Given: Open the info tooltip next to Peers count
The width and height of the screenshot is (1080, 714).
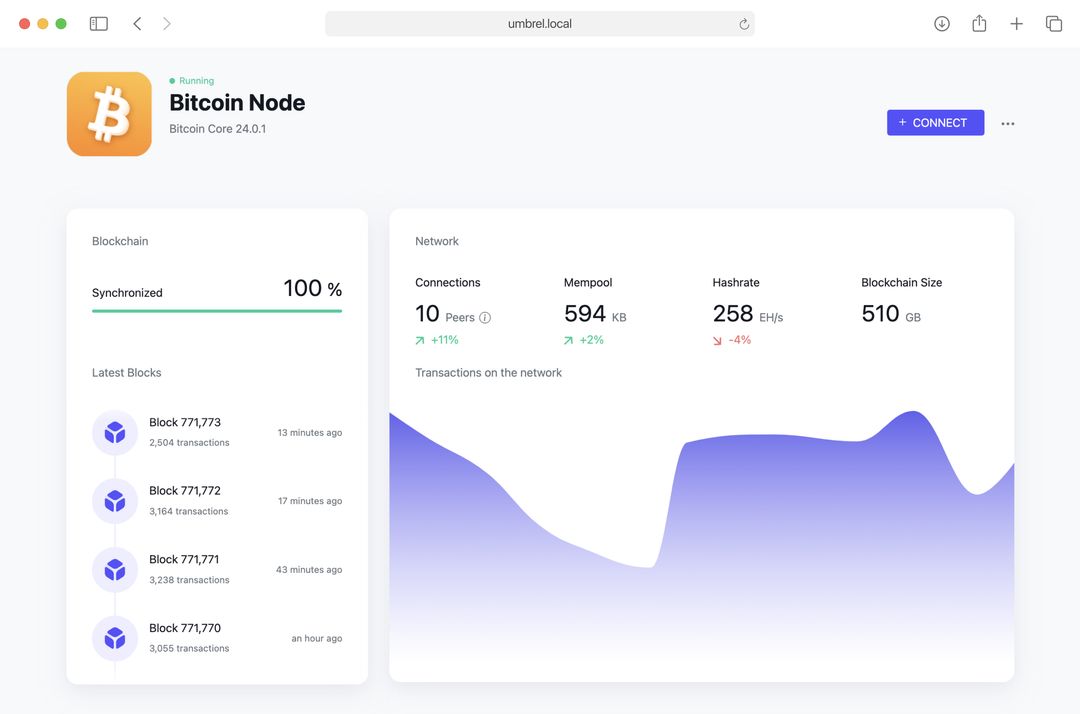Looking at the screenshot, I should coord(484,317).
